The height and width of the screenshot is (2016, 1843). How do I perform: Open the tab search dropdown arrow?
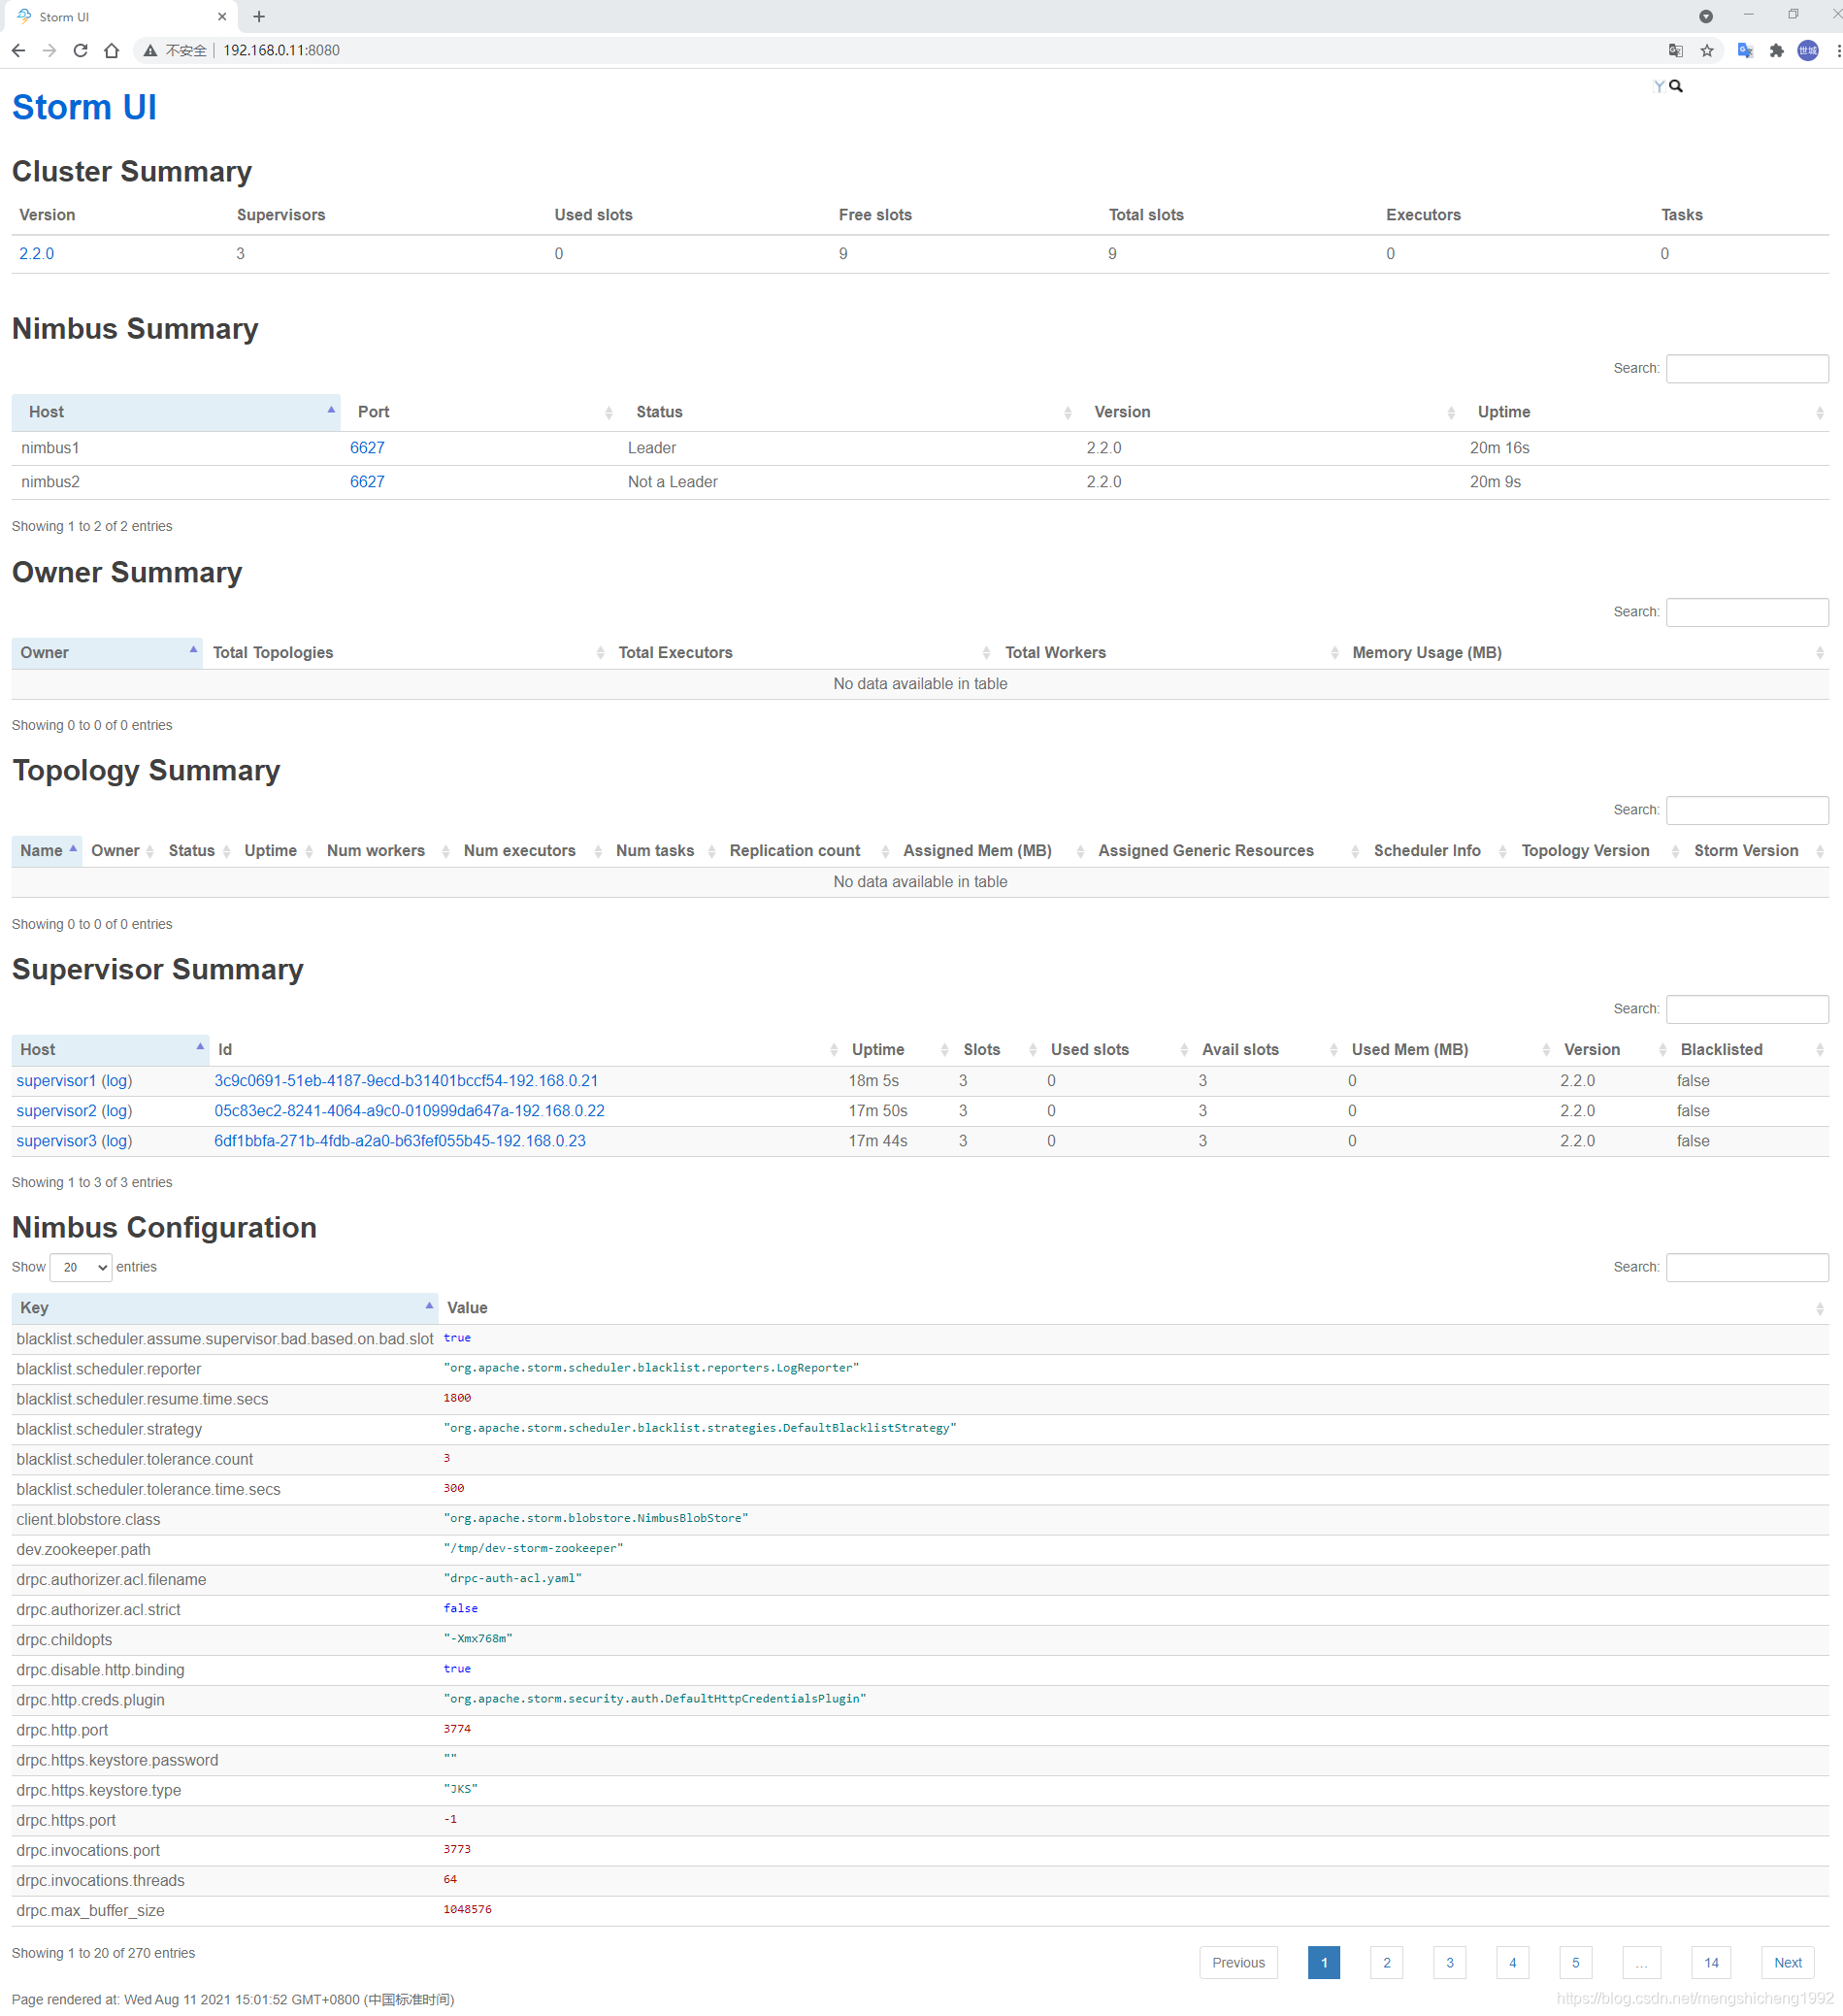(x=1706, y=16)
